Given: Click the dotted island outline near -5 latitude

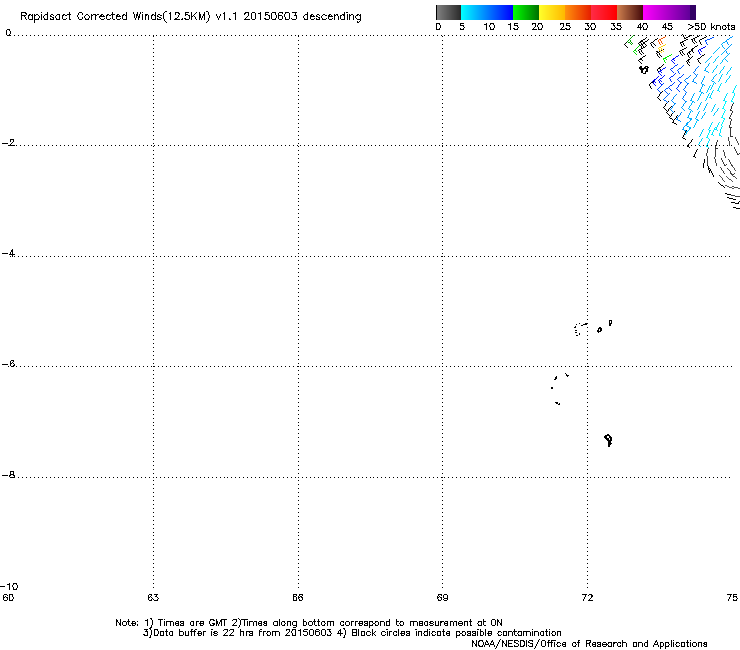Looking at the screenshot, I should tap(580, 329).
